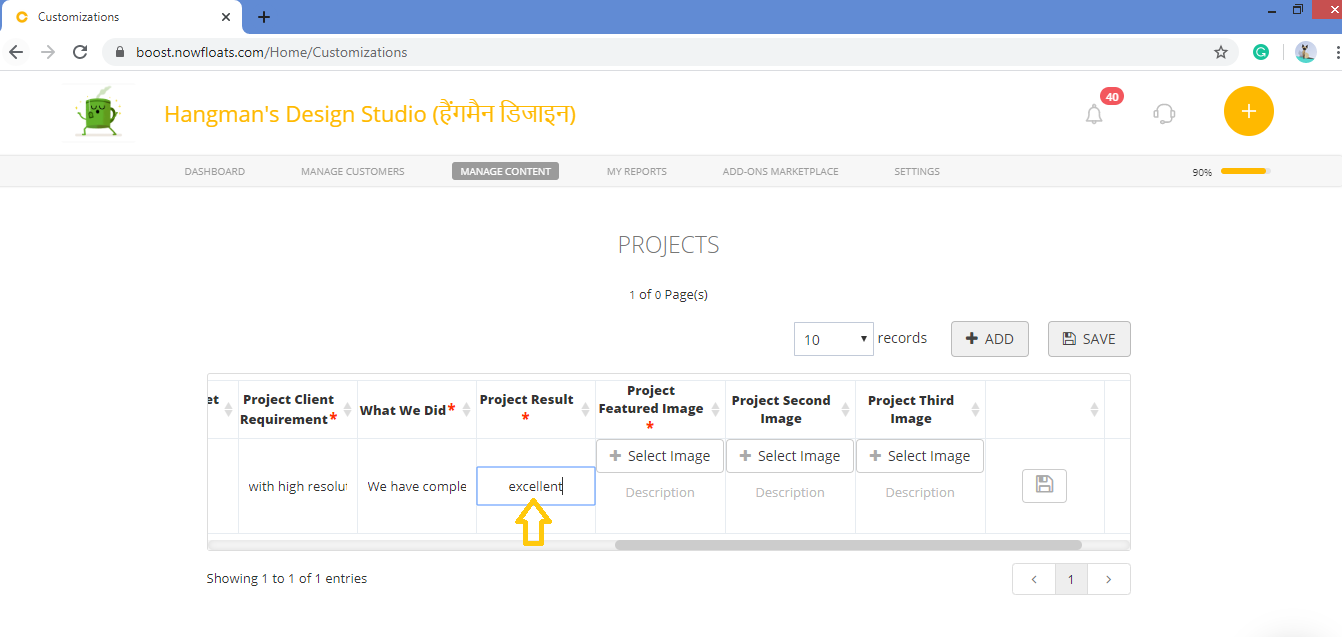This screenshot has height=637, width=1342.
Task: Open the records-per-page dropdown showing 10
Action: [x=833, y=339]
